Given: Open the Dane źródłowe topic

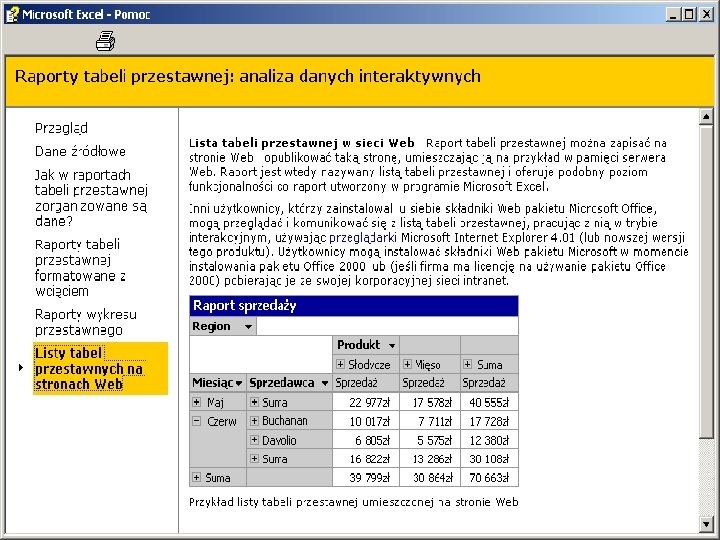Looking at the screenshot, I should pyautogui.click(x=80, y=151).
